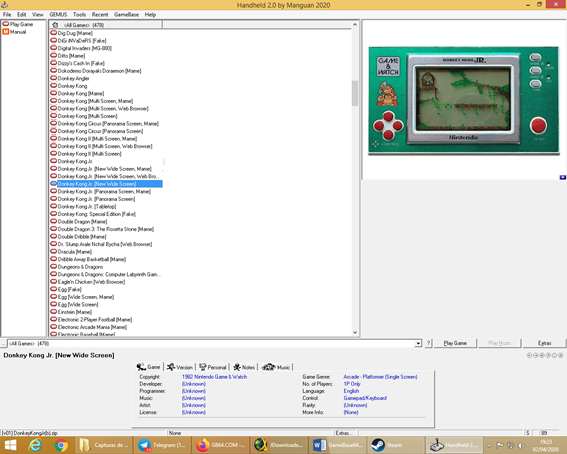Screen dimensions: 567x454
Task: Open Internet Explorer from the taskbar
Action: coord(35,445)
